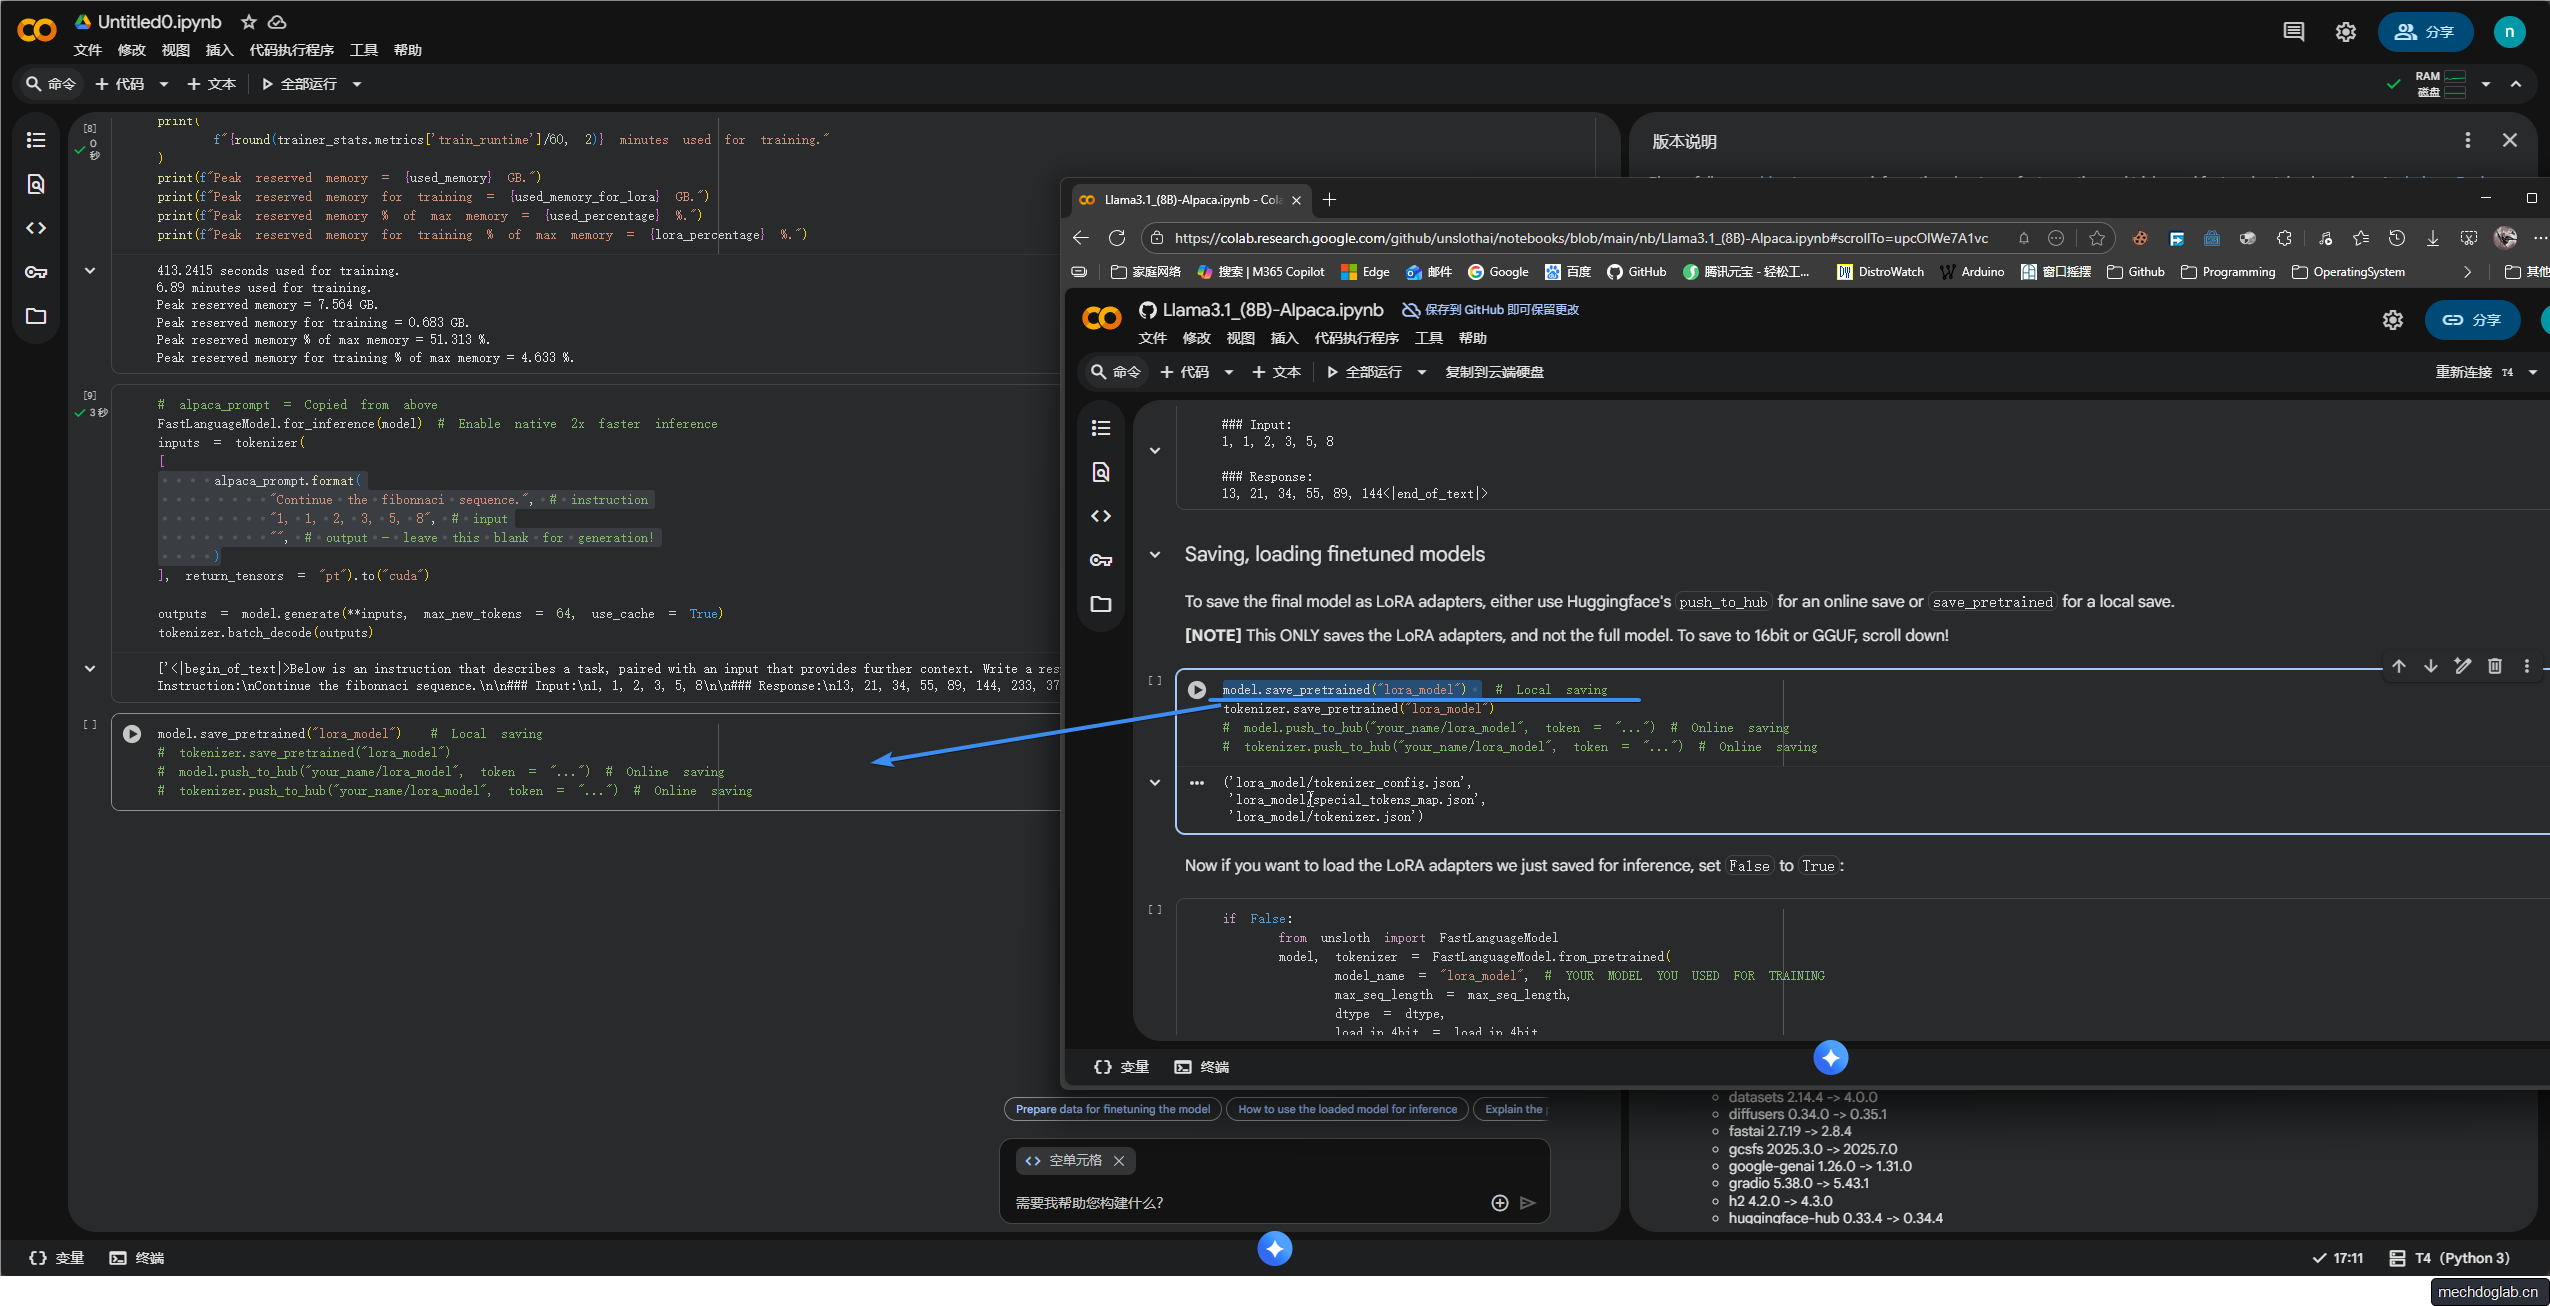Open table of contents in left sidebar
The height and width of the screenshot is (1306, 2550).
(x=36, y=140)
